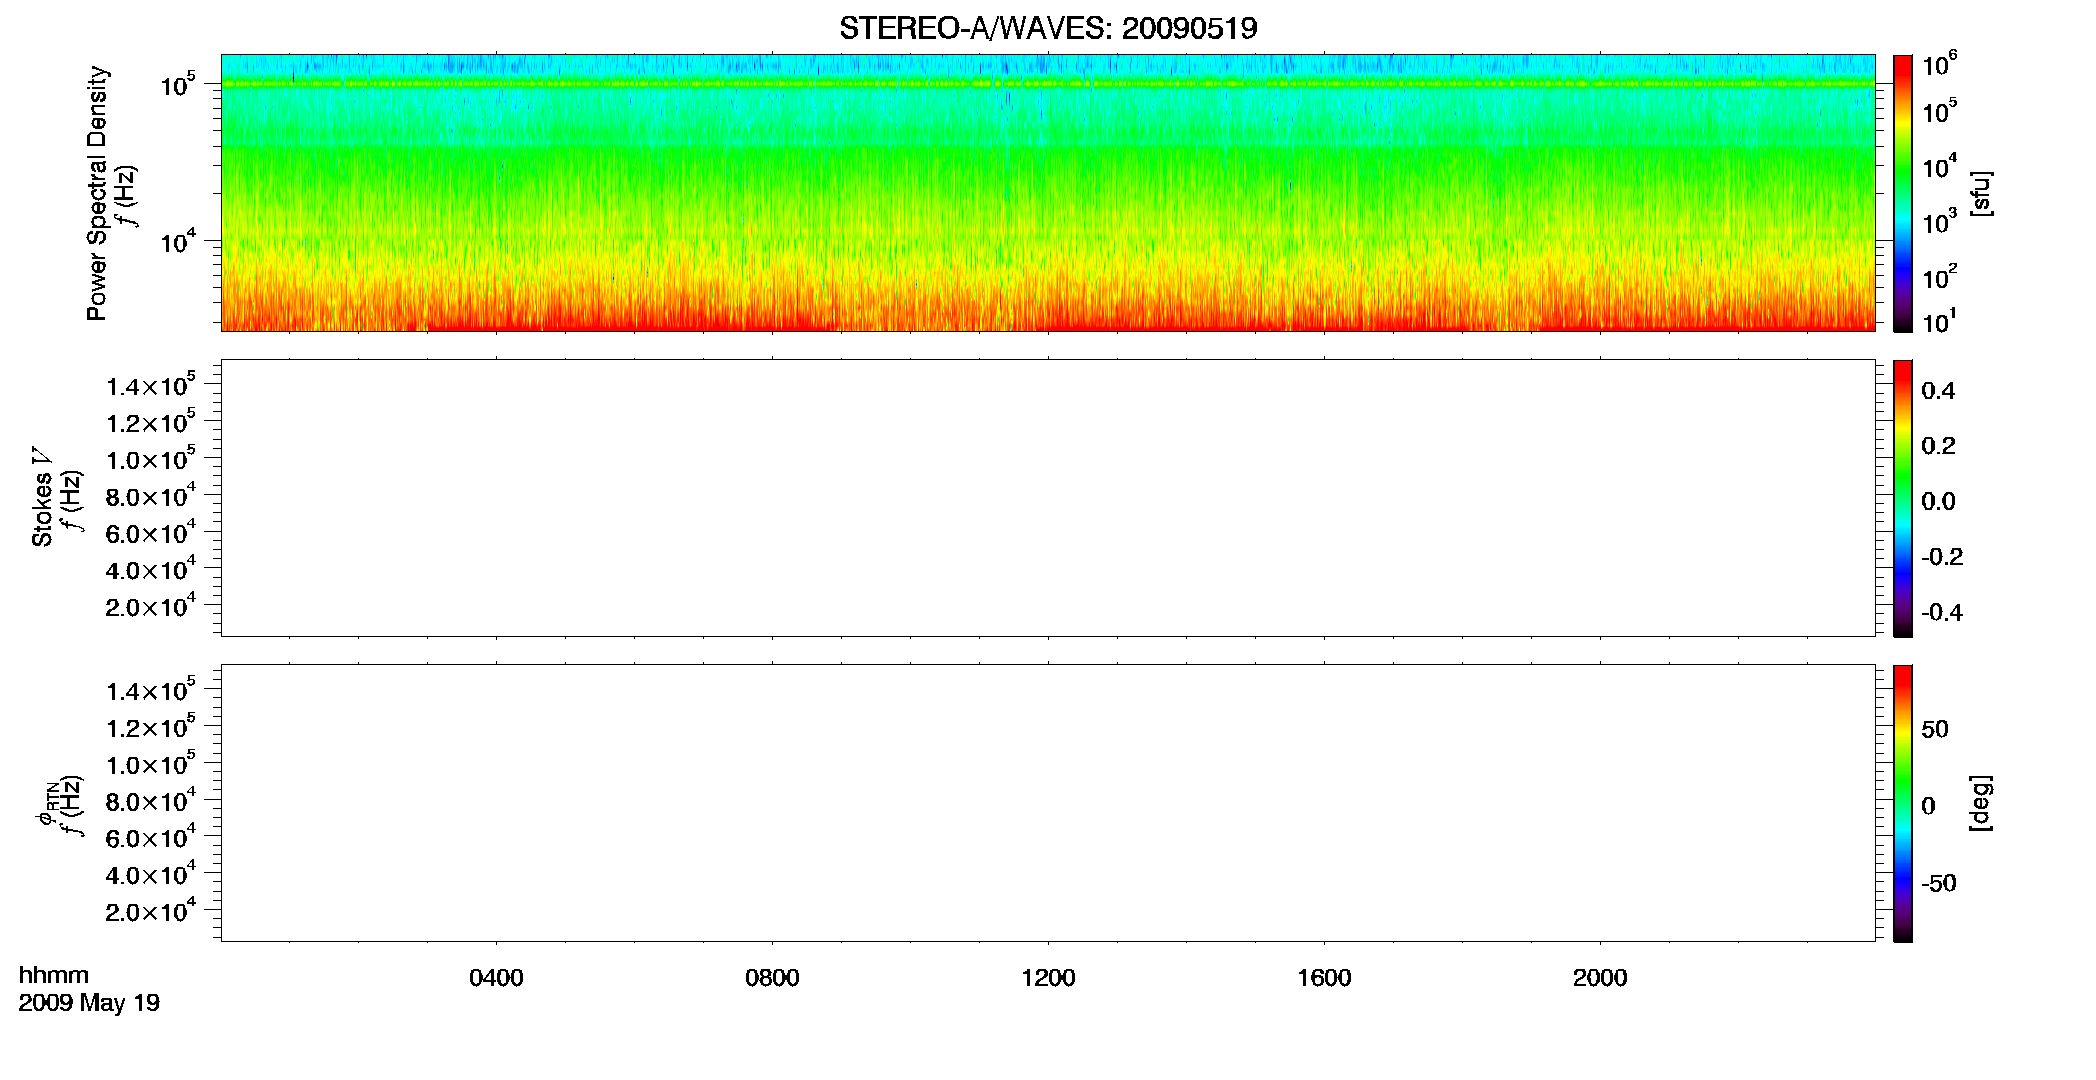Click the plot title STEREO-A/WAVES: 20090519
Screen dimensions: 2096x1080
(1048, 29)
